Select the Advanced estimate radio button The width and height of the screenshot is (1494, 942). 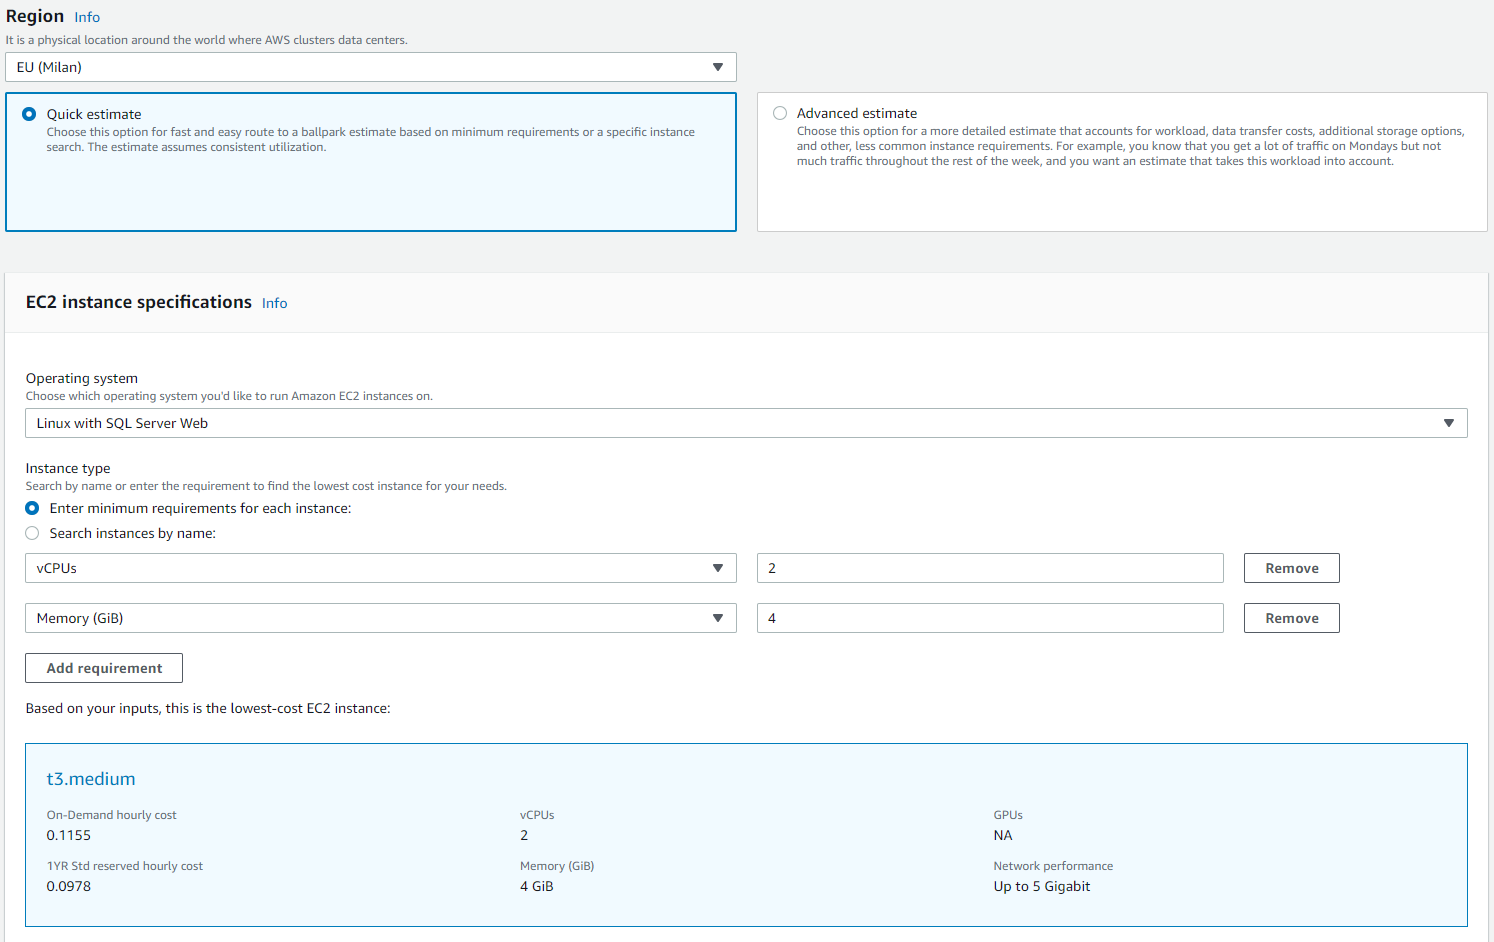(780, 113)
